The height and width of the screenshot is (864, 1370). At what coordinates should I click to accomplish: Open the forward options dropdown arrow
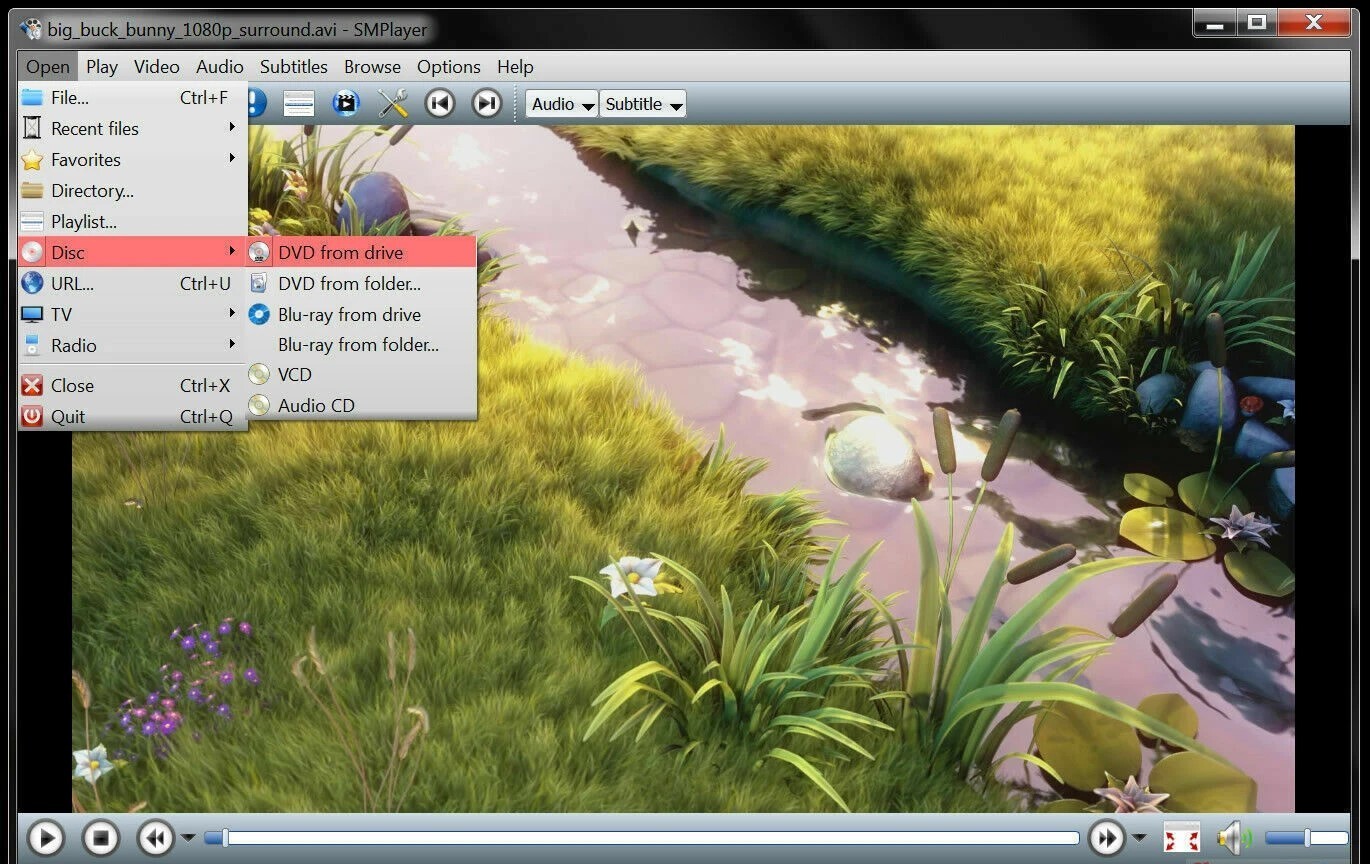point(1138,838)
